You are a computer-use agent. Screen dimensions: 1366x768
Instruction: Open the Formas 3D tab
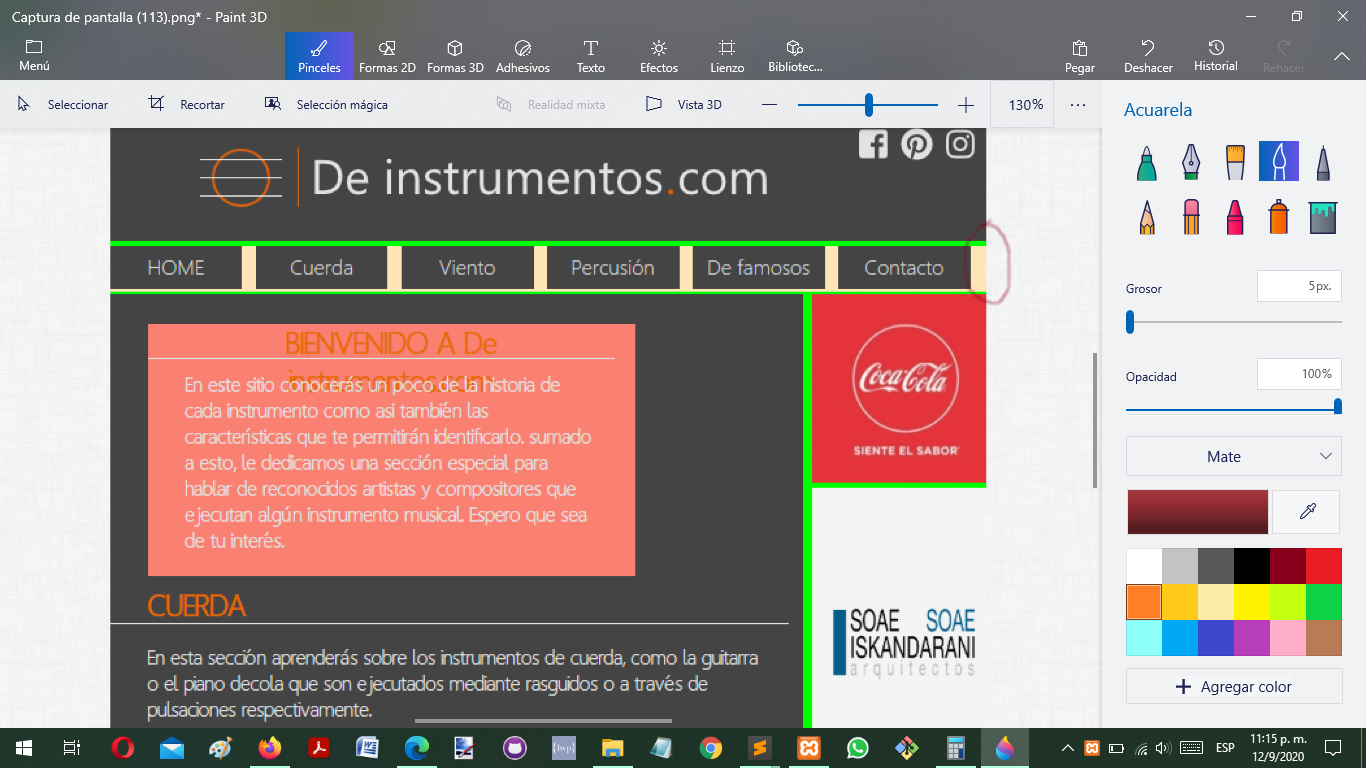455,56
